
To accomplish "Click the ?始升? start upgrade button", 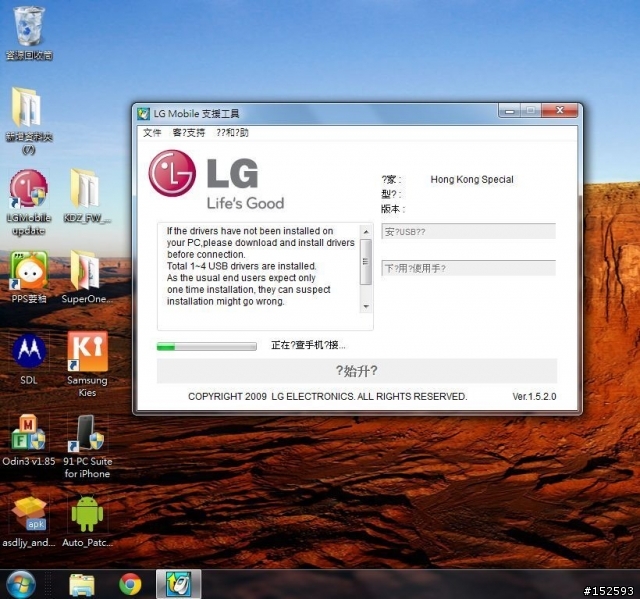I will pyautogui.click(x=357, y=371).
